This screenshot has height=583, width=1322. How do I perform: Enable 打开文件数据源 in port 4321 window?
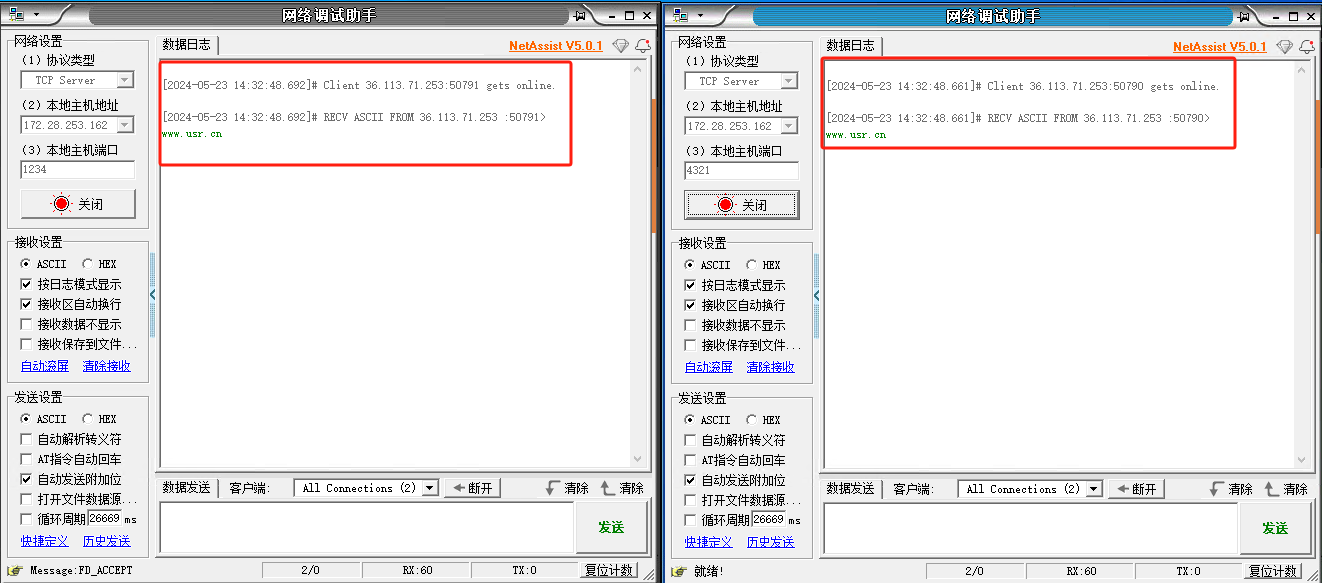point(691,500)
